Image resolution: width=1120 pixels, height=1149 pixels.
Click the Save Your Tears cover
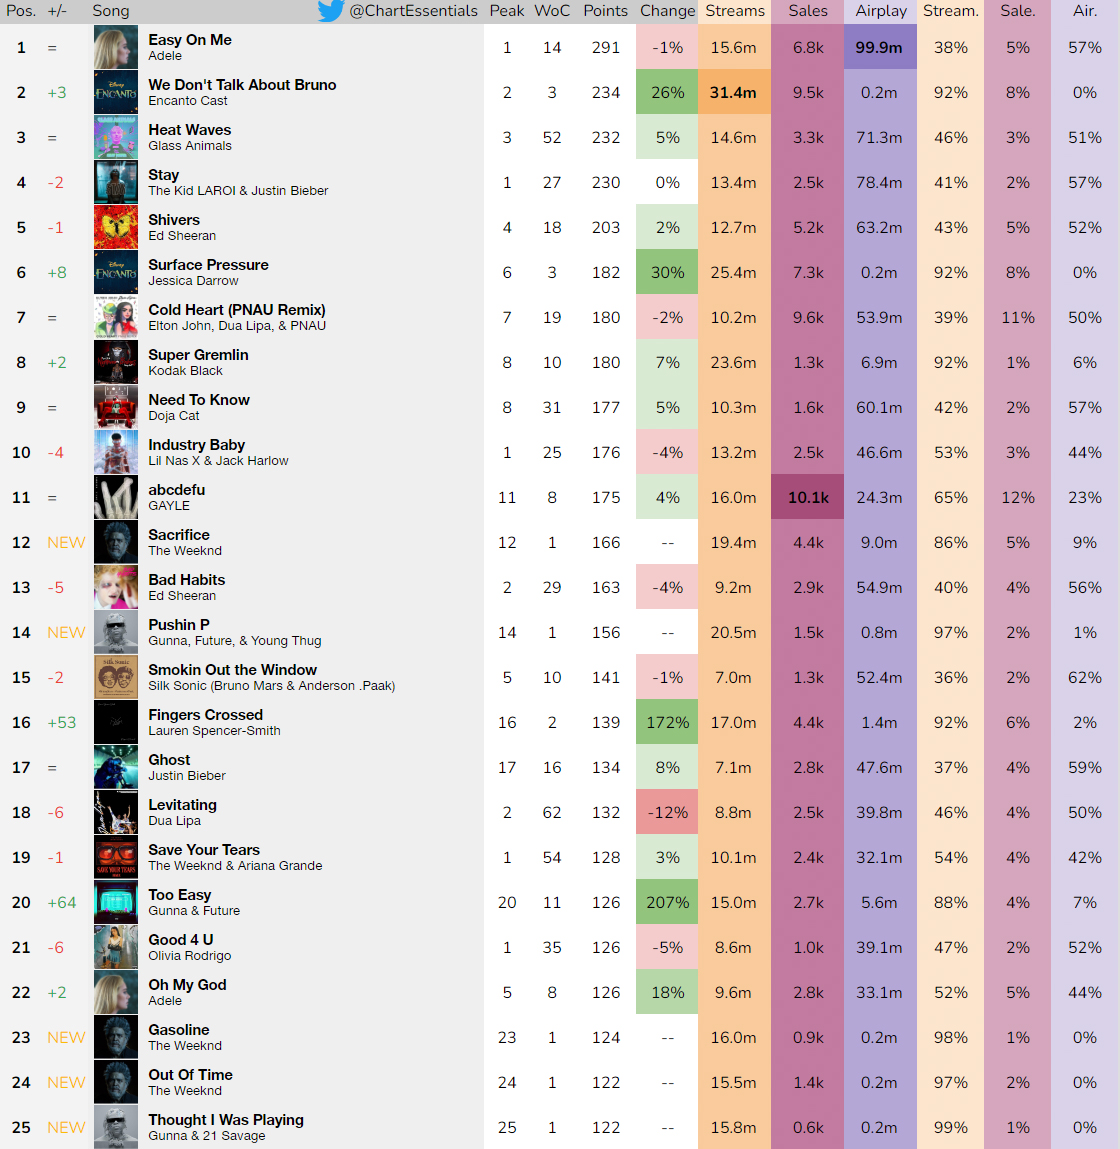point(116,857)
